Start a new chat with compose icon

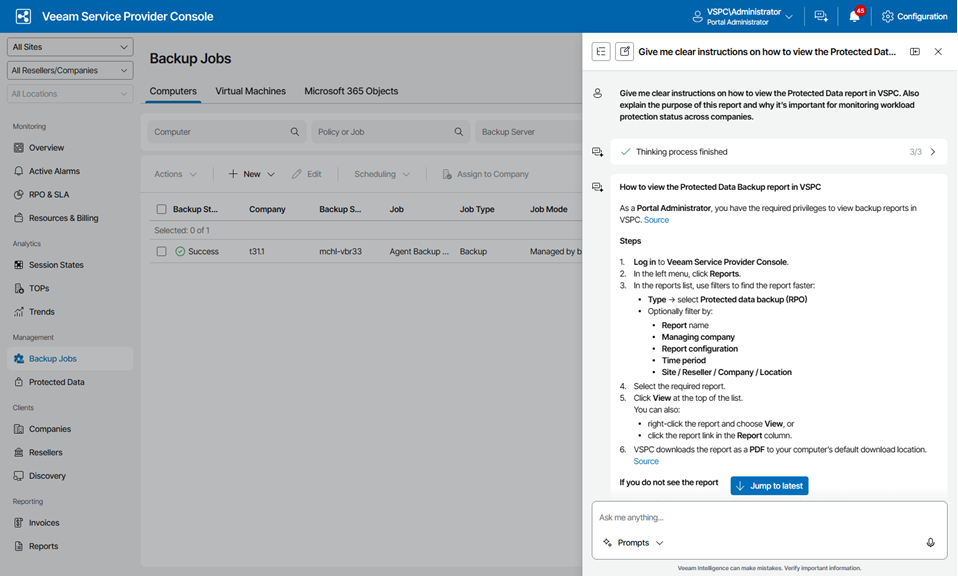pyautogui.click(x=624, y=52)
